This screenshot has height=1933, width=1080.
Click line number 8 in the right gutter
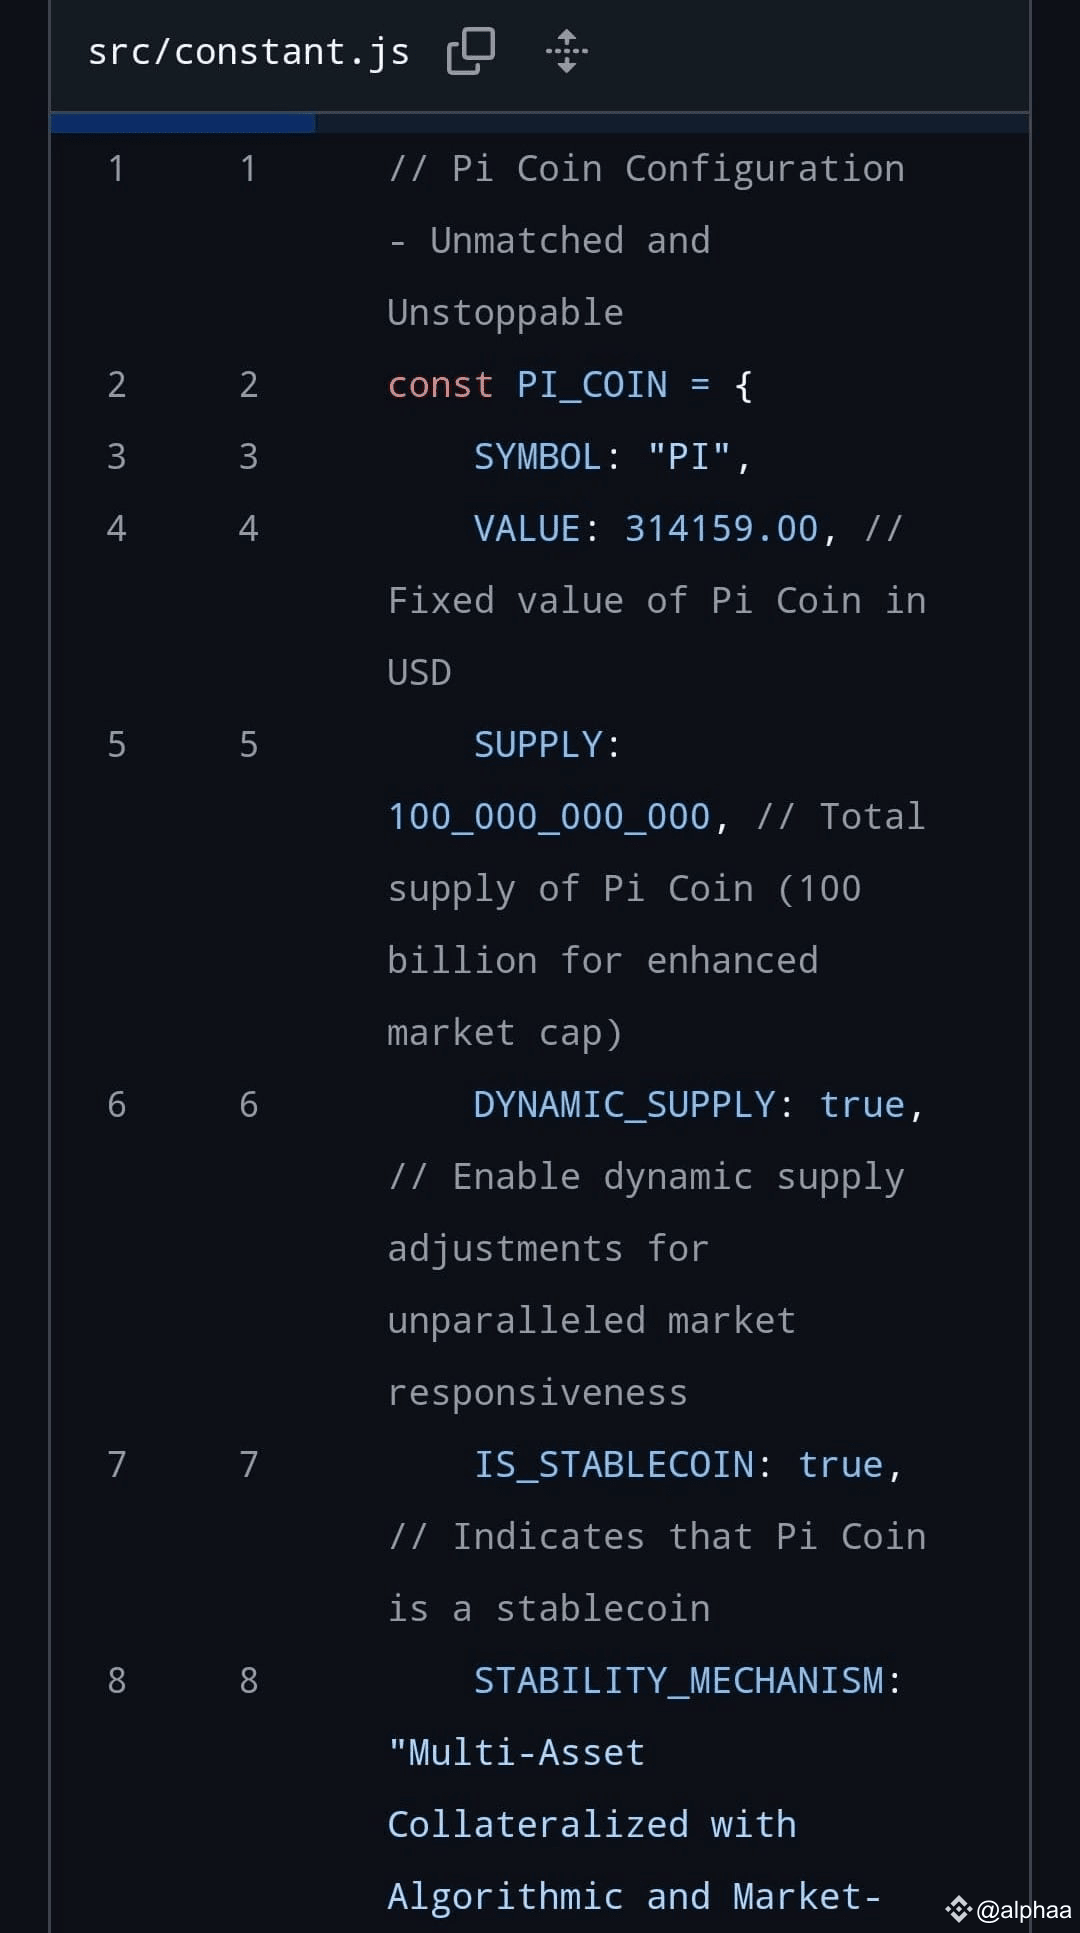(x=248, y=1680)
